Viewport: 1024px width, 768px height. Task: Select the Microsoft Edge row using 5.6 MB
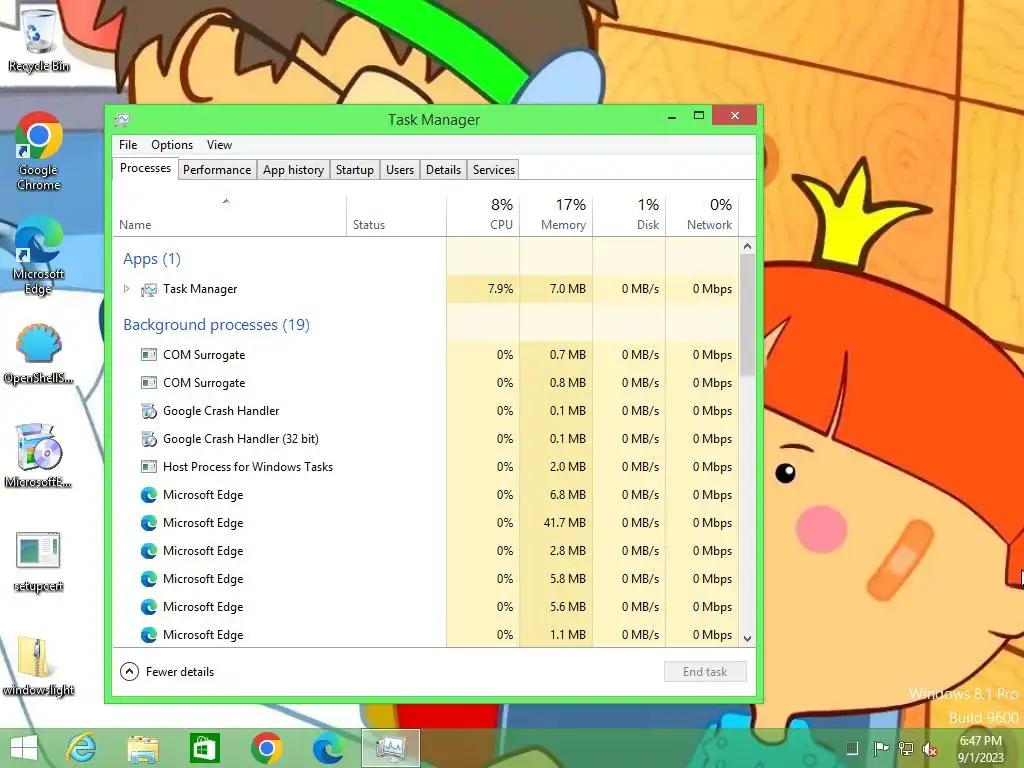point(426,607)
